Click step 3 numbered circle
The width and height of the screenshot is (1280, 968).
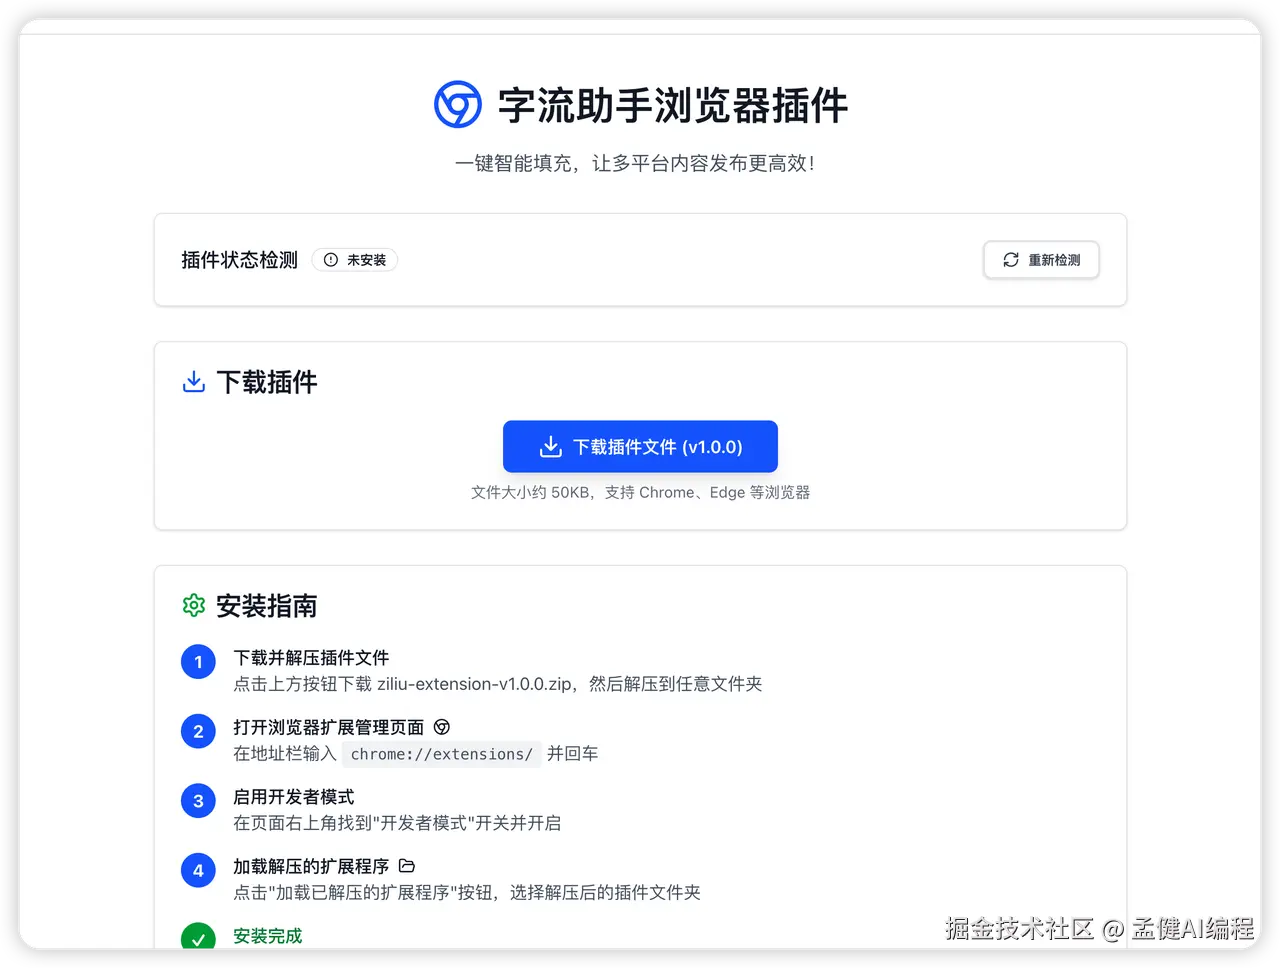pos(198,801)
